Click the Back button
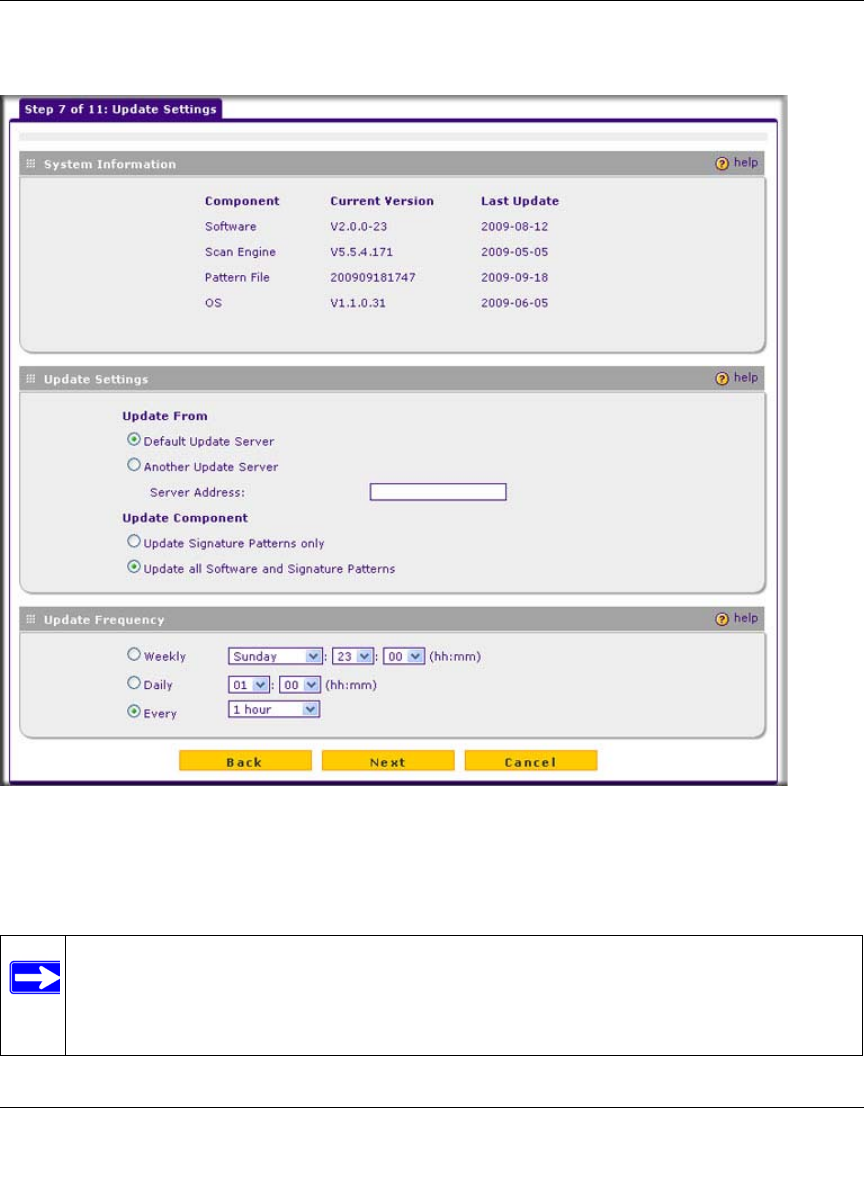 point(245,761)
